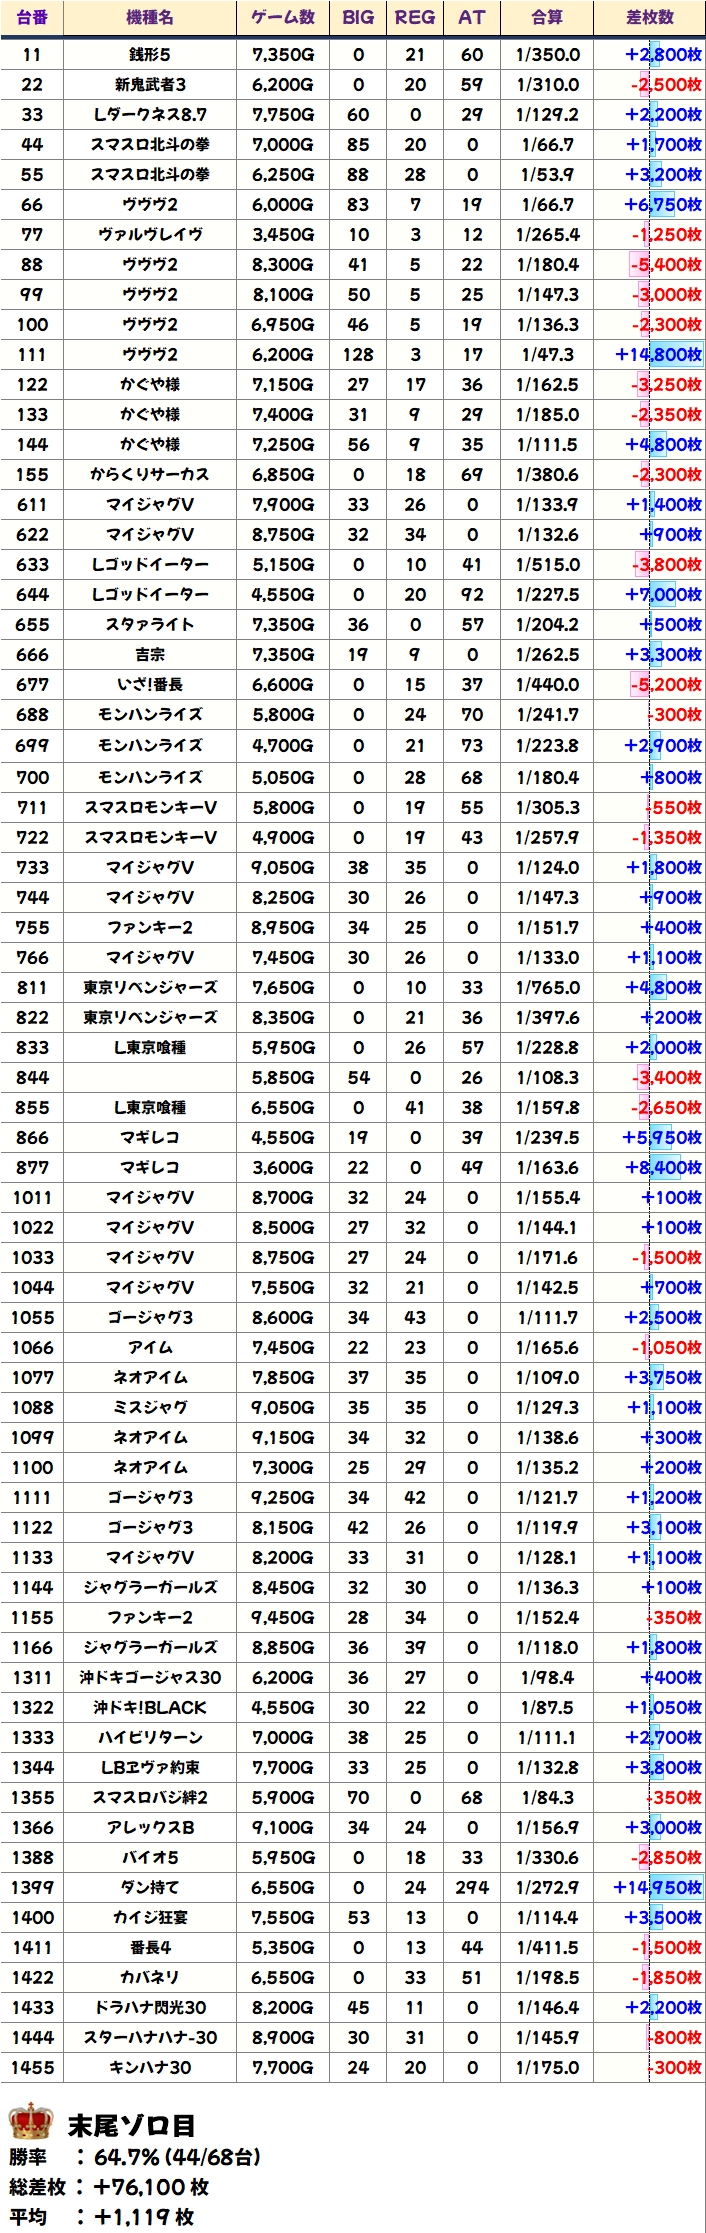706x2233 pixels.
Task: Click the Lダークネス8.7 machine name
Action: tap(150, 115)
